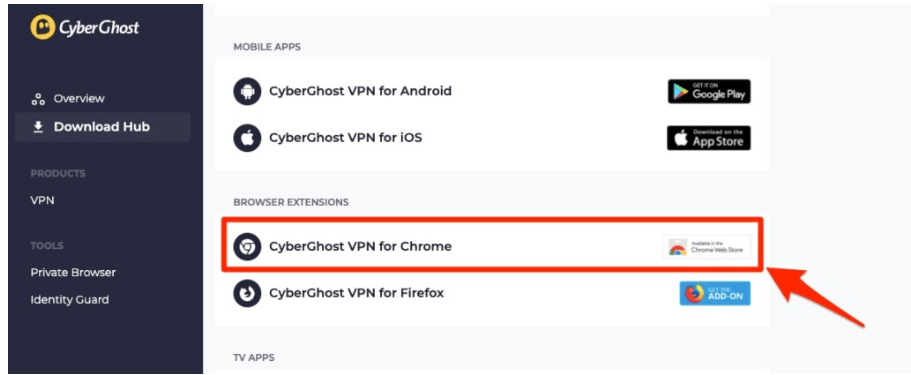Select CyberGhost VPN for Chrome text
Viewport: 911px width, 375px height.
pos(360,247)
